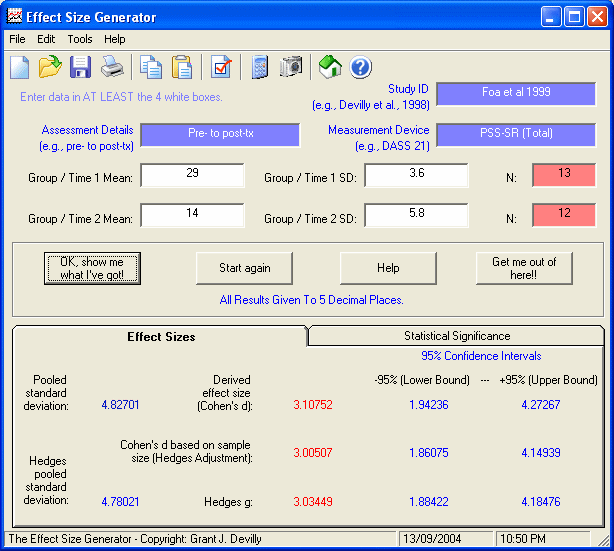
Task: Click the Paste clipboard icon
Action: point(182,67)
